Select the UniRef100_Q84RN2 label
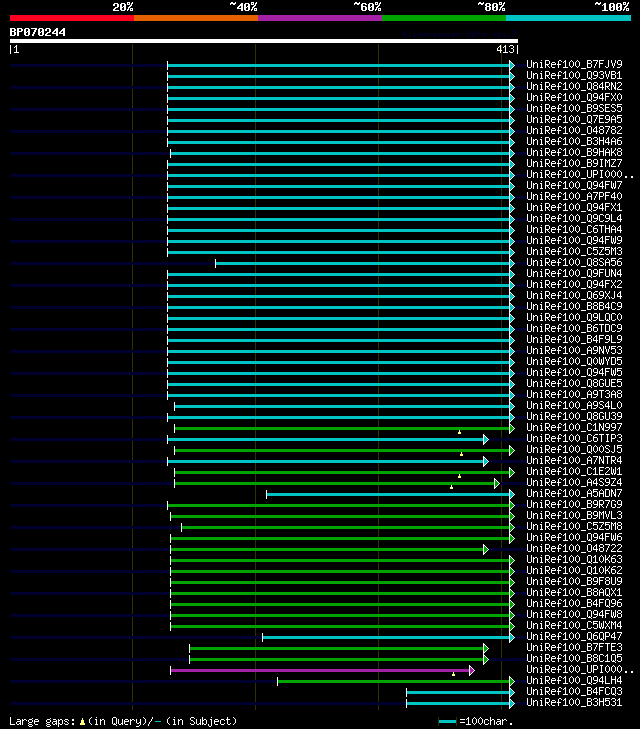Screen dimensions: 640x729 [x=574, y=86]
